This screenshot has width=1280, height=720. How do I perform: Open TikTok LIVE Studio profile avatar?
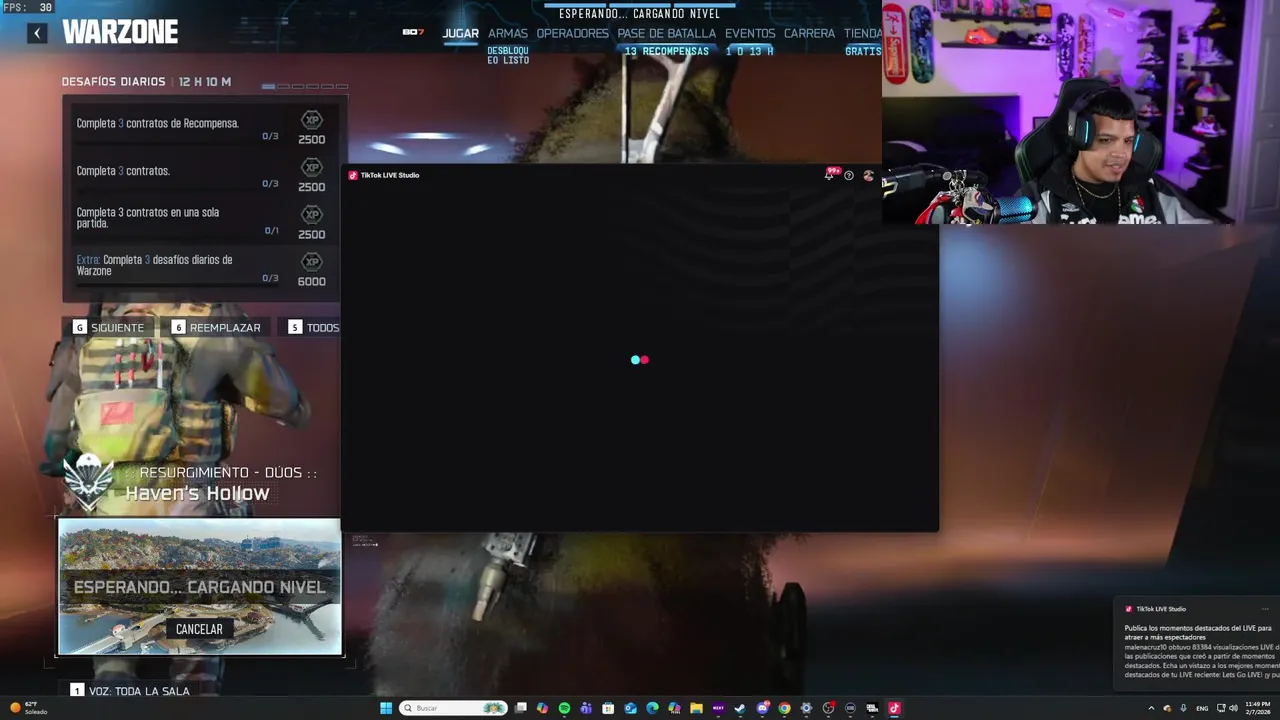point(868,175)
